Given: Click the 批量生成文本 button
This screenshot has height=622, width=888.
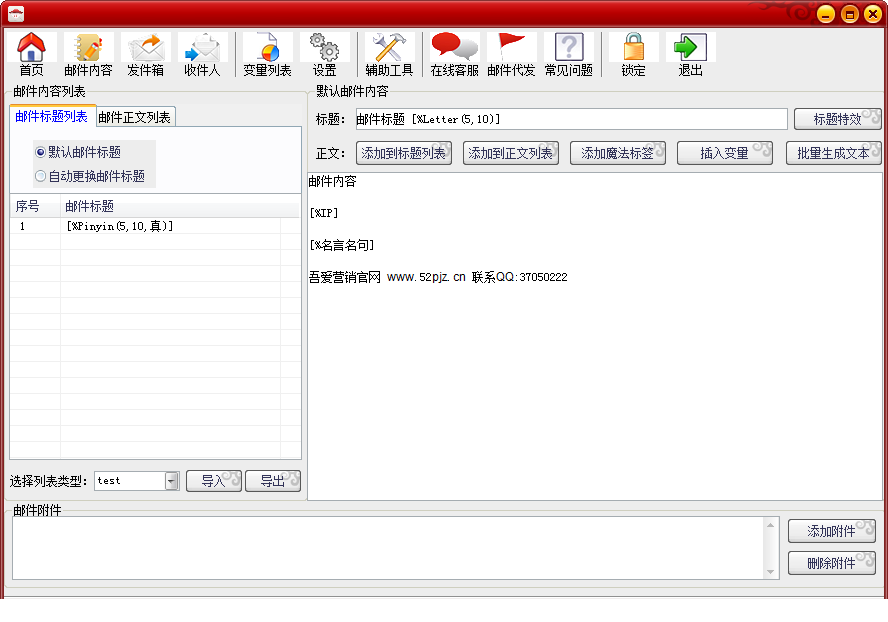Looking at the screenshot, I should 834,153.
